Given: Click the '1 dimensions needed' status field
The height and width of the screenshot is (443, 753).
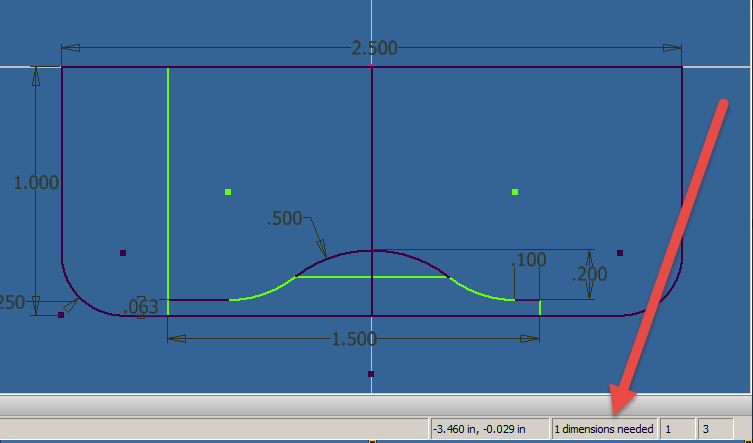Looking at the screenshot, I should tap(604, 429).
